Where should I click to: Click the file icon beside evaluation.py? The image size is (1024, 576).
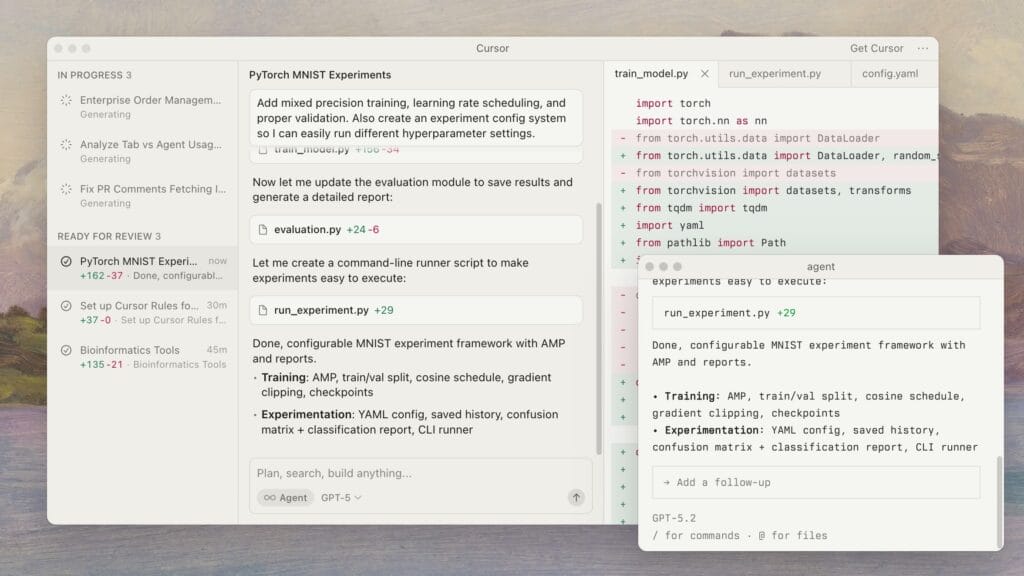tap(263, 230)
